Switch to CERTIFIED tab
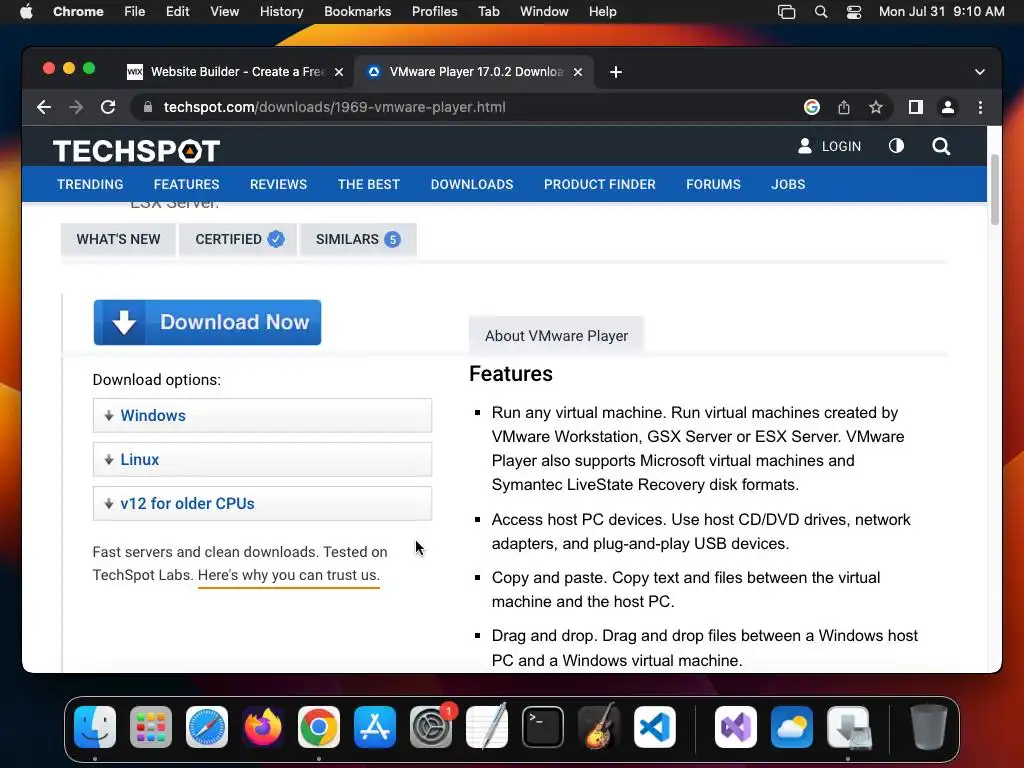Screen dimensions: 1024x768 click(x=238, y=239)
